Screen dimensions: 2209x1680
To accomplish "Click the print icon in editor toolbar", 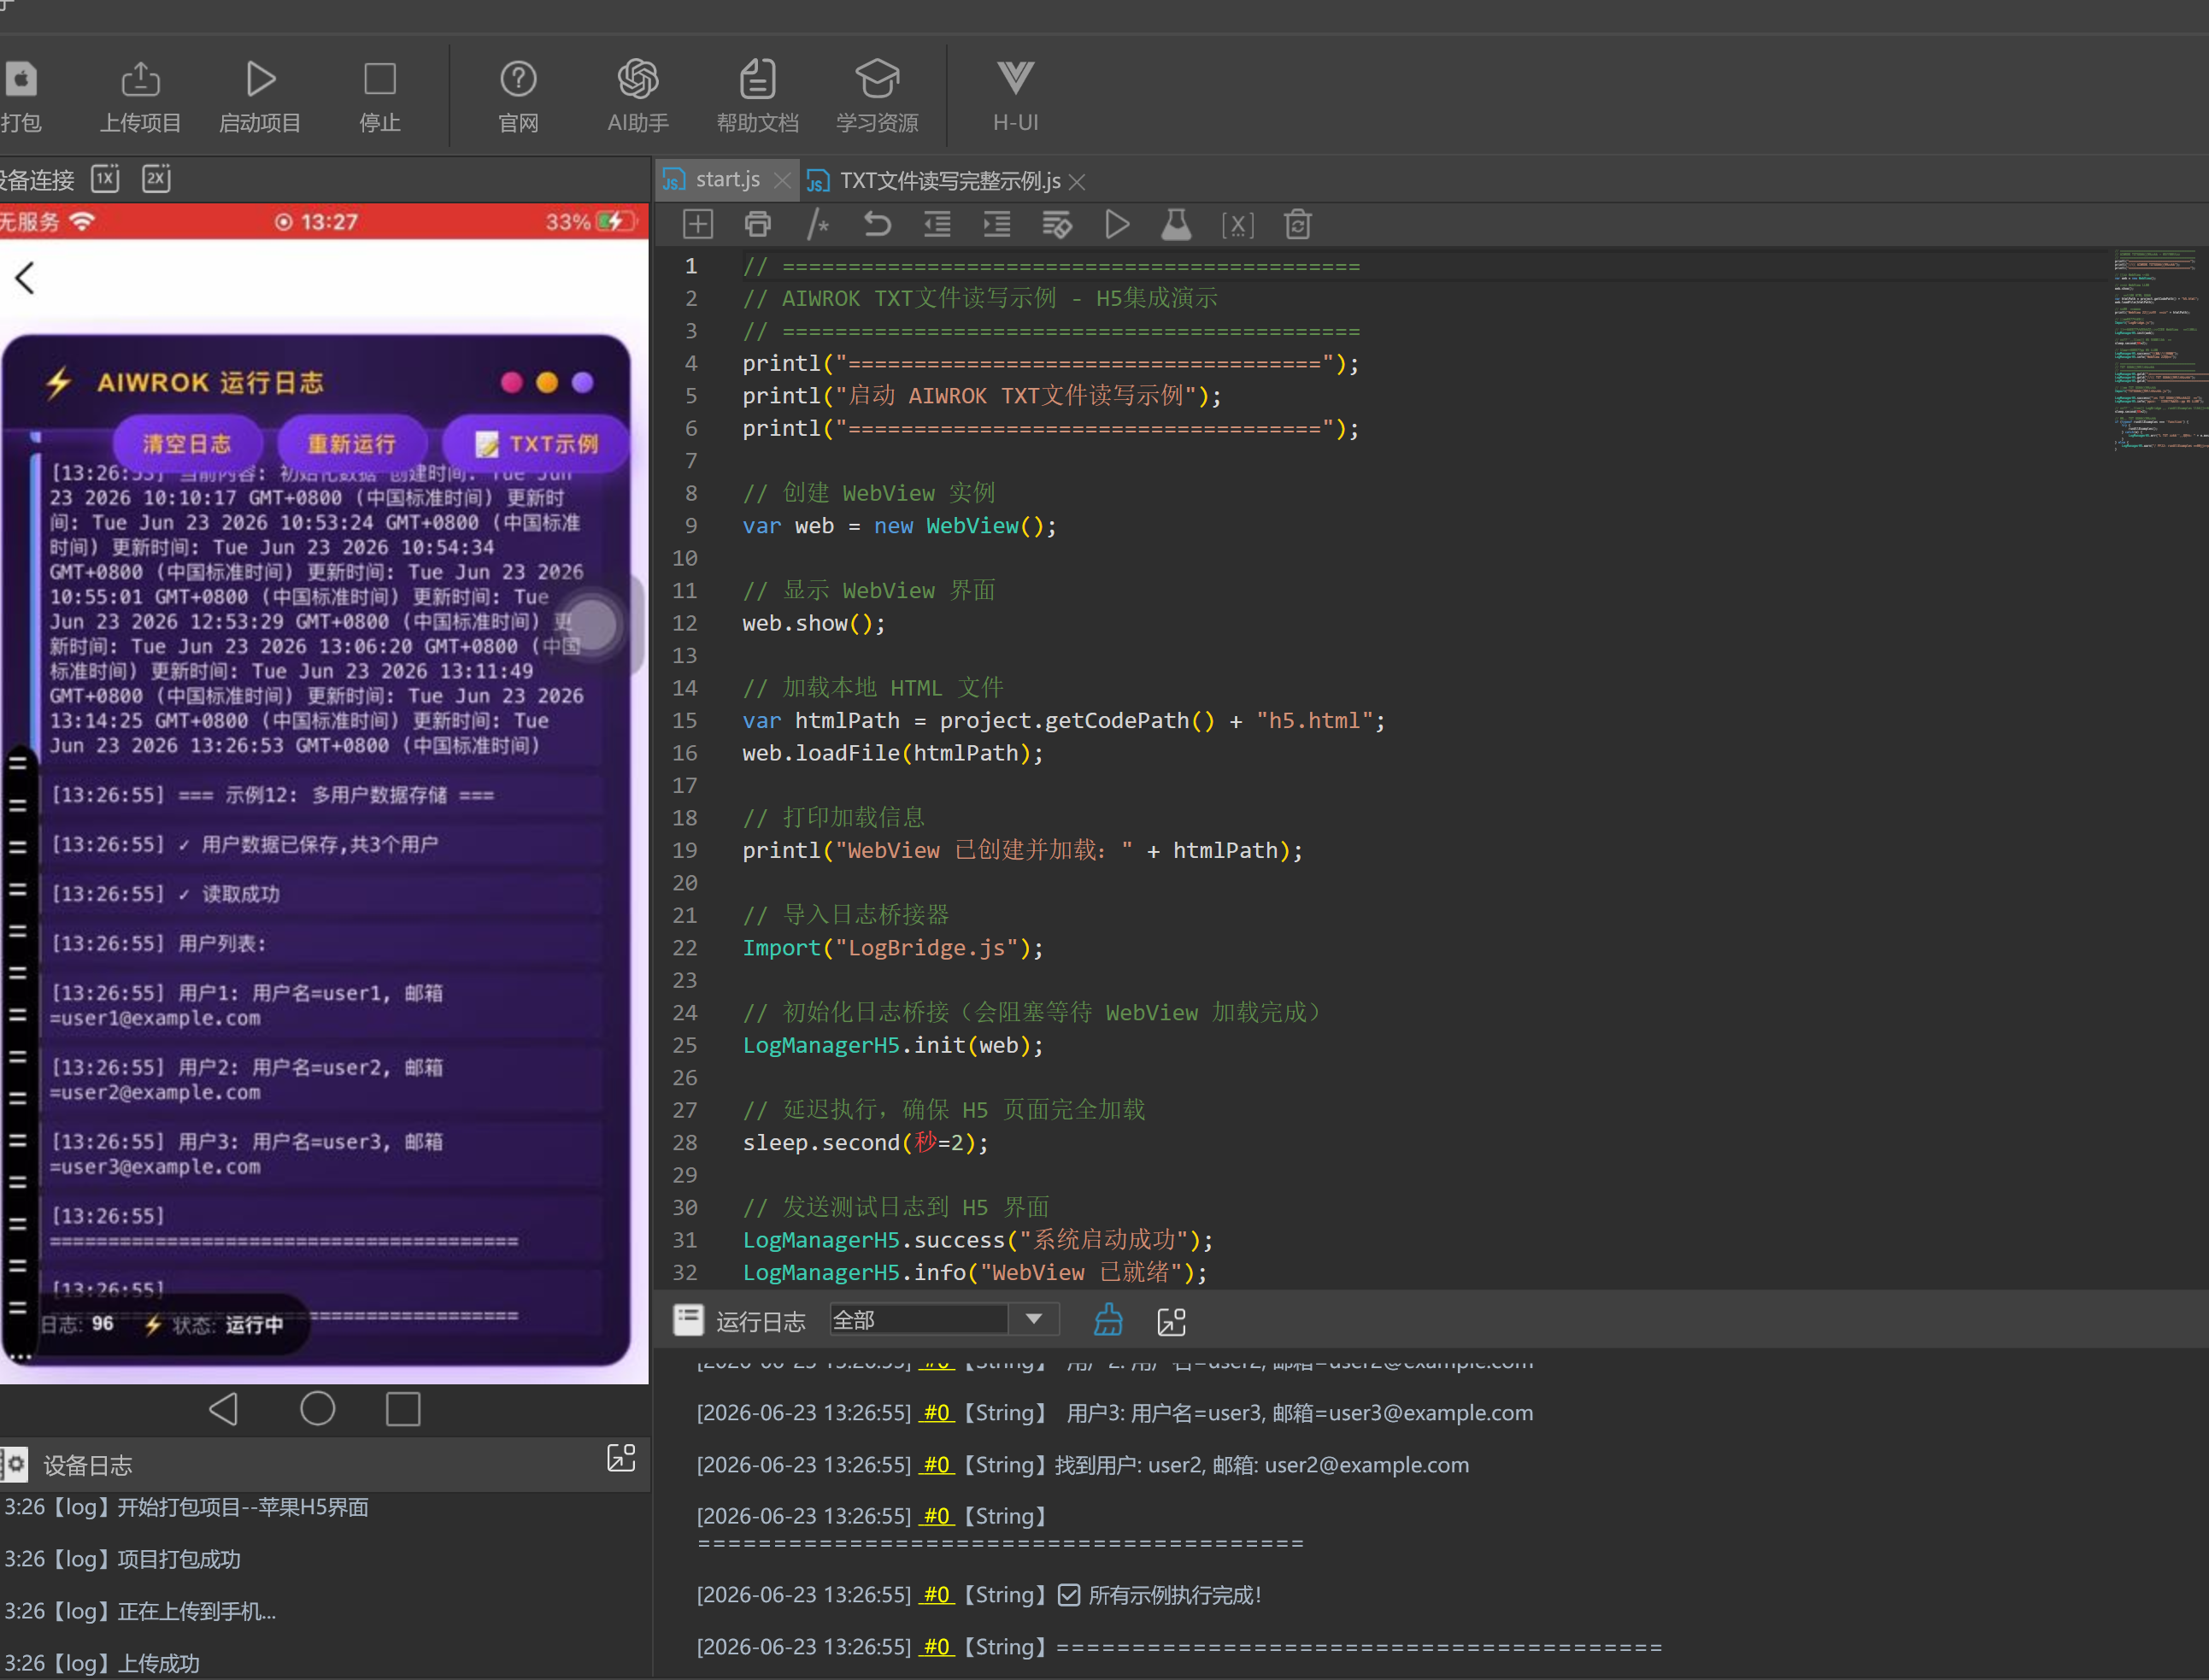I will (x=758, y=224).
